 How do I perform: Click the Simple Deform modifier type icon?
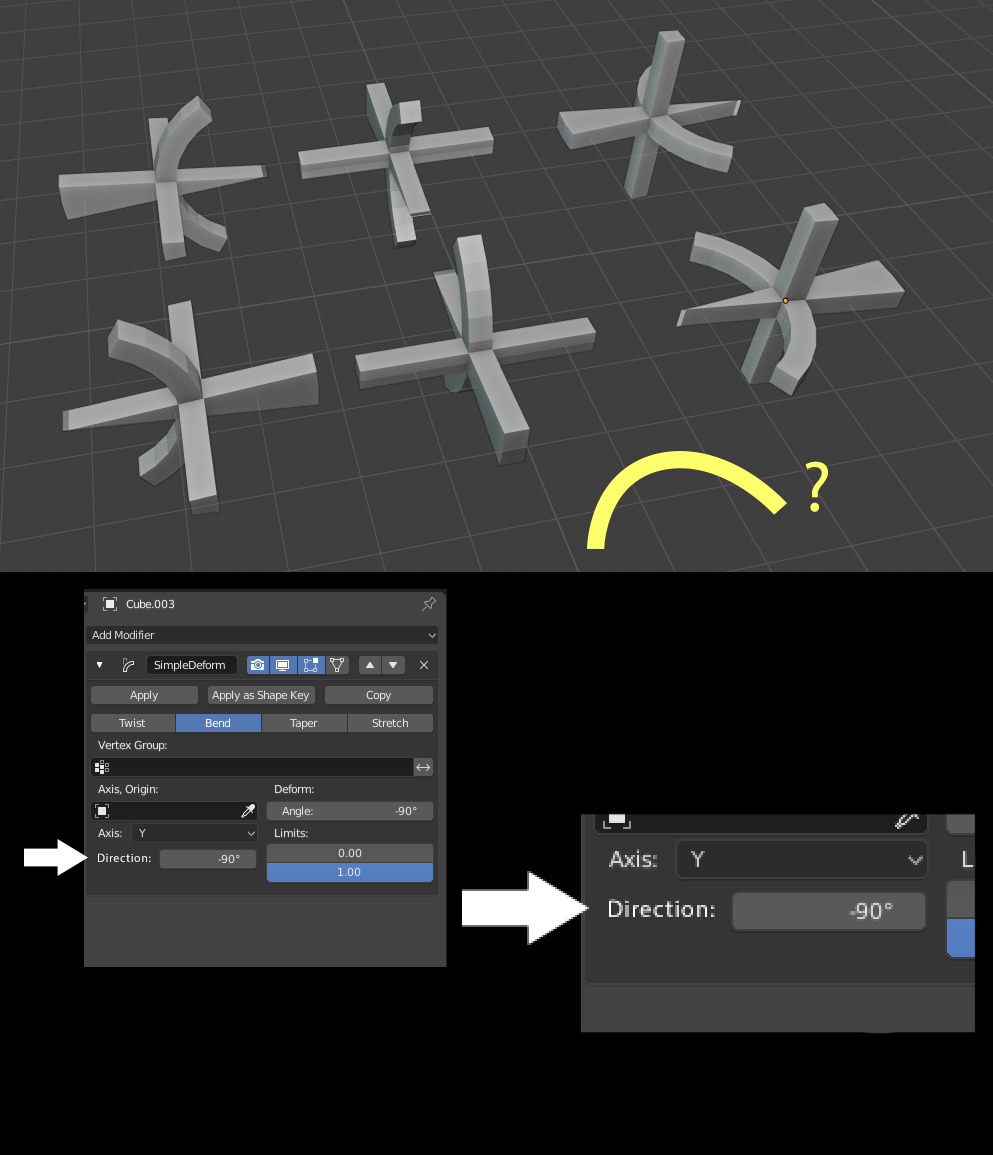(x=128, y=665)
